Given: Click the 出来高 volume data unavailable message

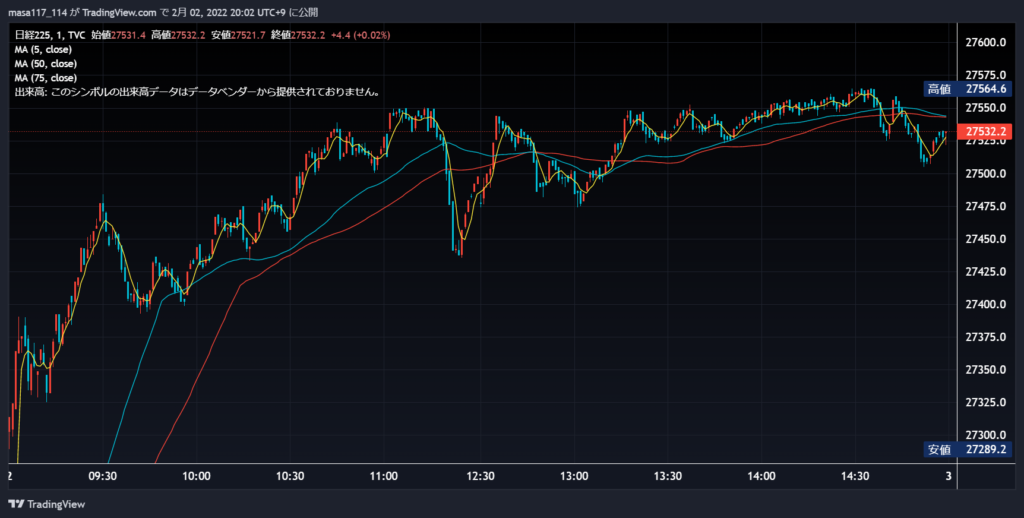Looking at the screenshot, I should click(197, 93).
